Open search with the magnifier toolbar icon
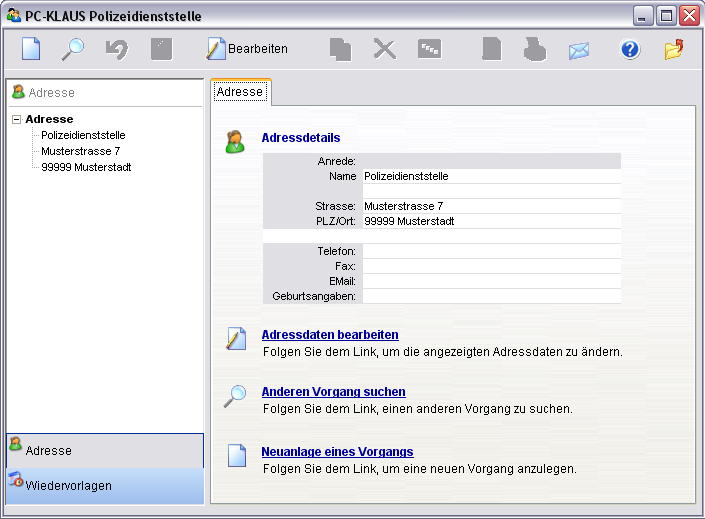705x519 pixels. (74, 49)
